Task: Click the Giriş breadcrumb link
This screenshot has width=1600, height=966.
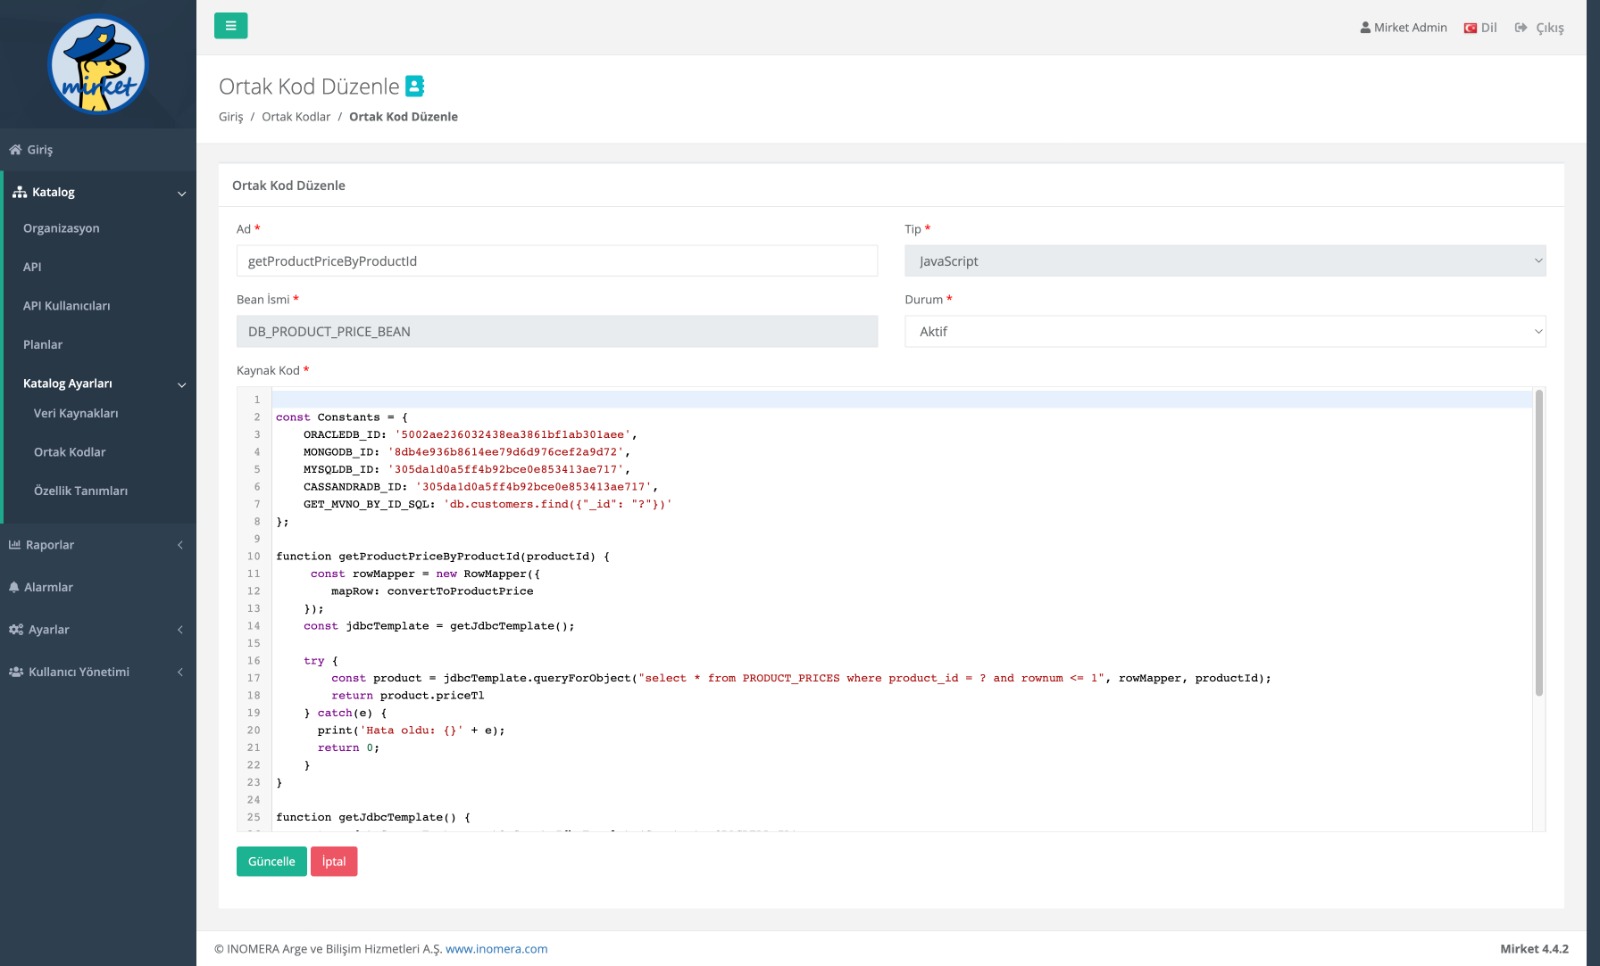Action: (231, 117)
